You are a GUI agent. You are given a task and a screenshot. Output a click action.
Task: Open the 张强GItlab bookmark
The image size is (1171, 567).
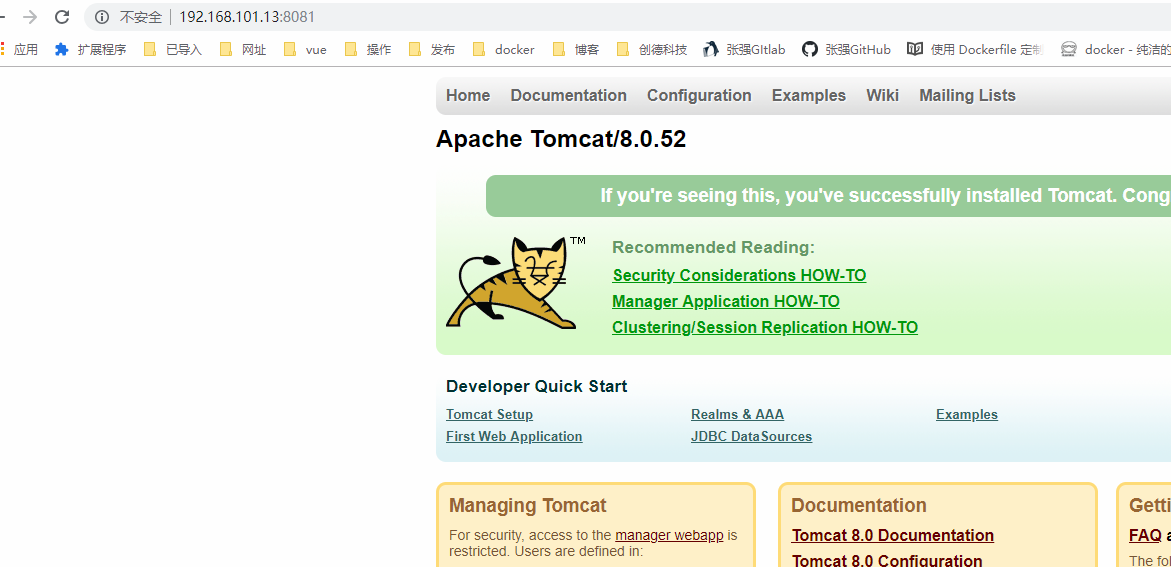tap(744, 49)
